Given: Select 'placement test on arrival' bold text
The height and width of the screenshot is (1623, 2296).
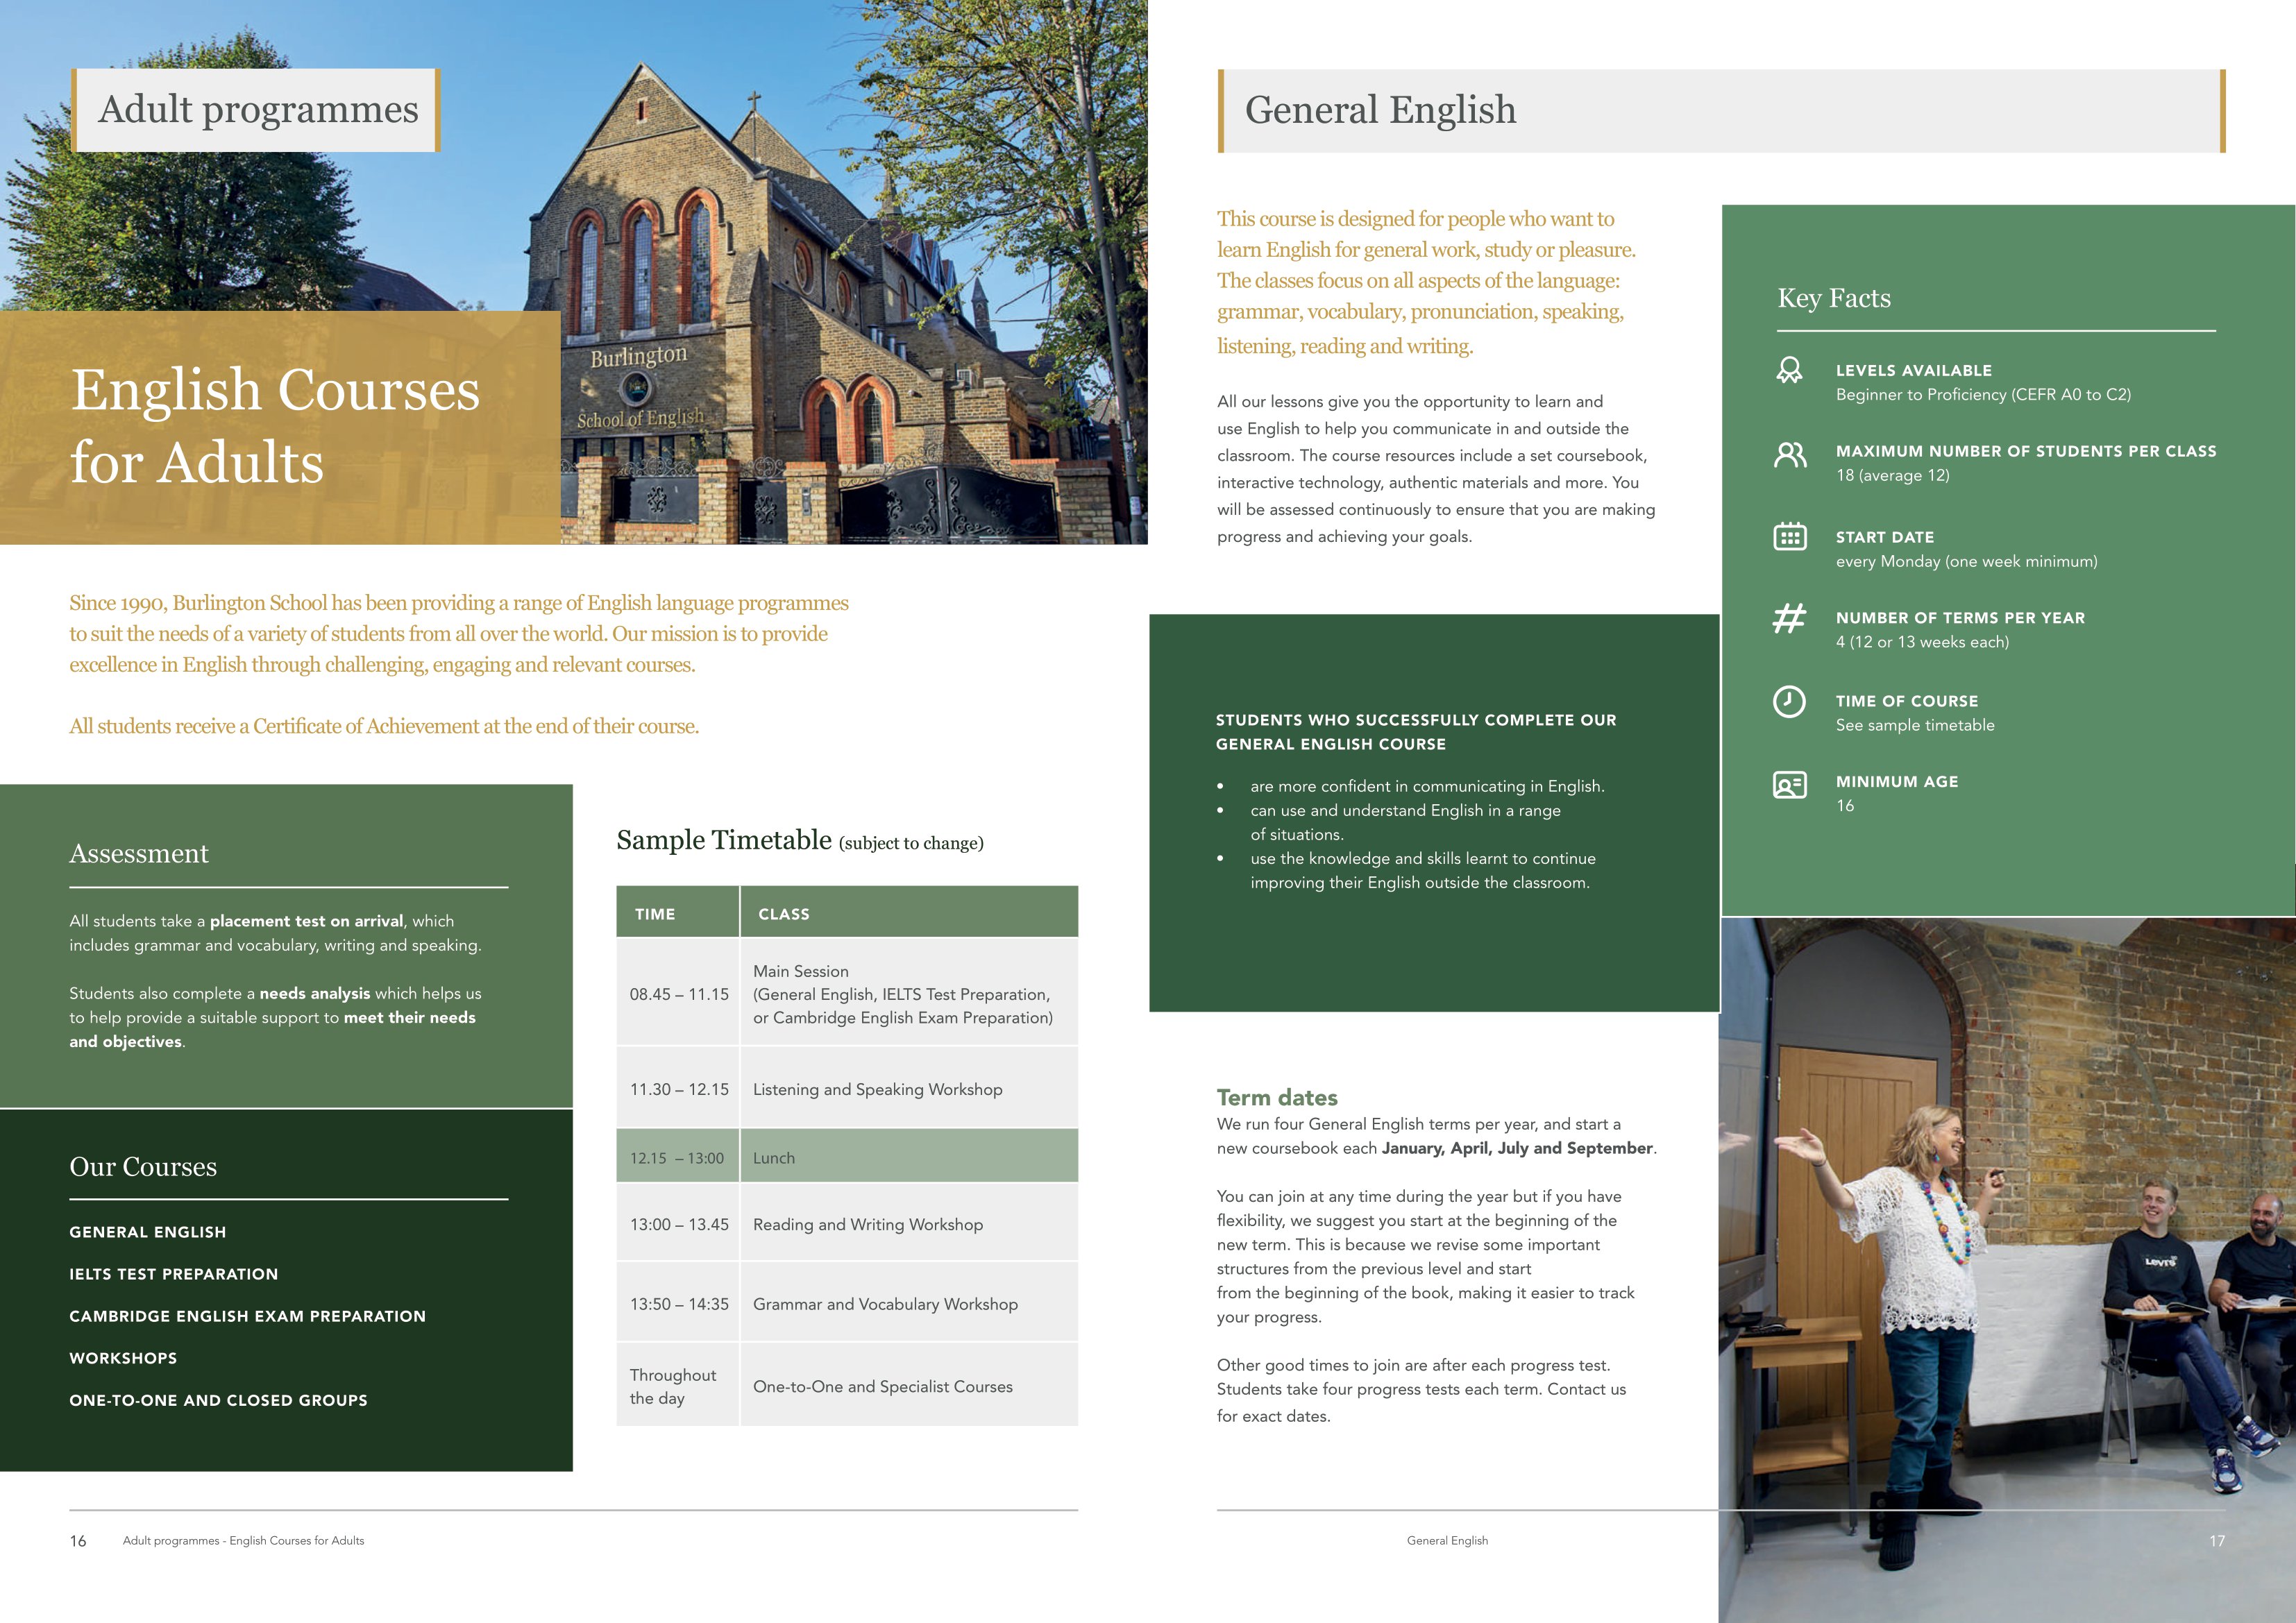Looking at the screenshot, I should [306, 921].
